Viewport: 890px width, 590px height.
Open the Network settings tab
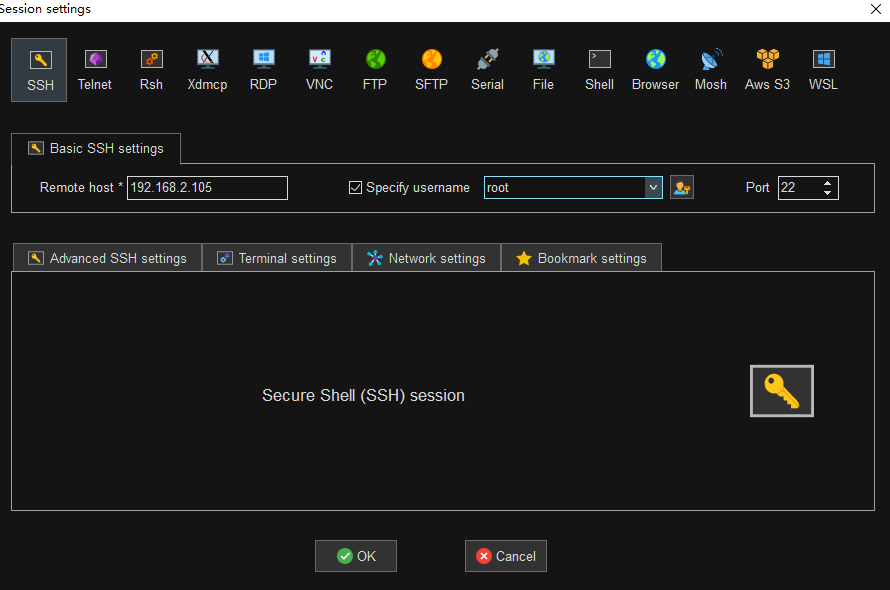[x=426, y=258]
